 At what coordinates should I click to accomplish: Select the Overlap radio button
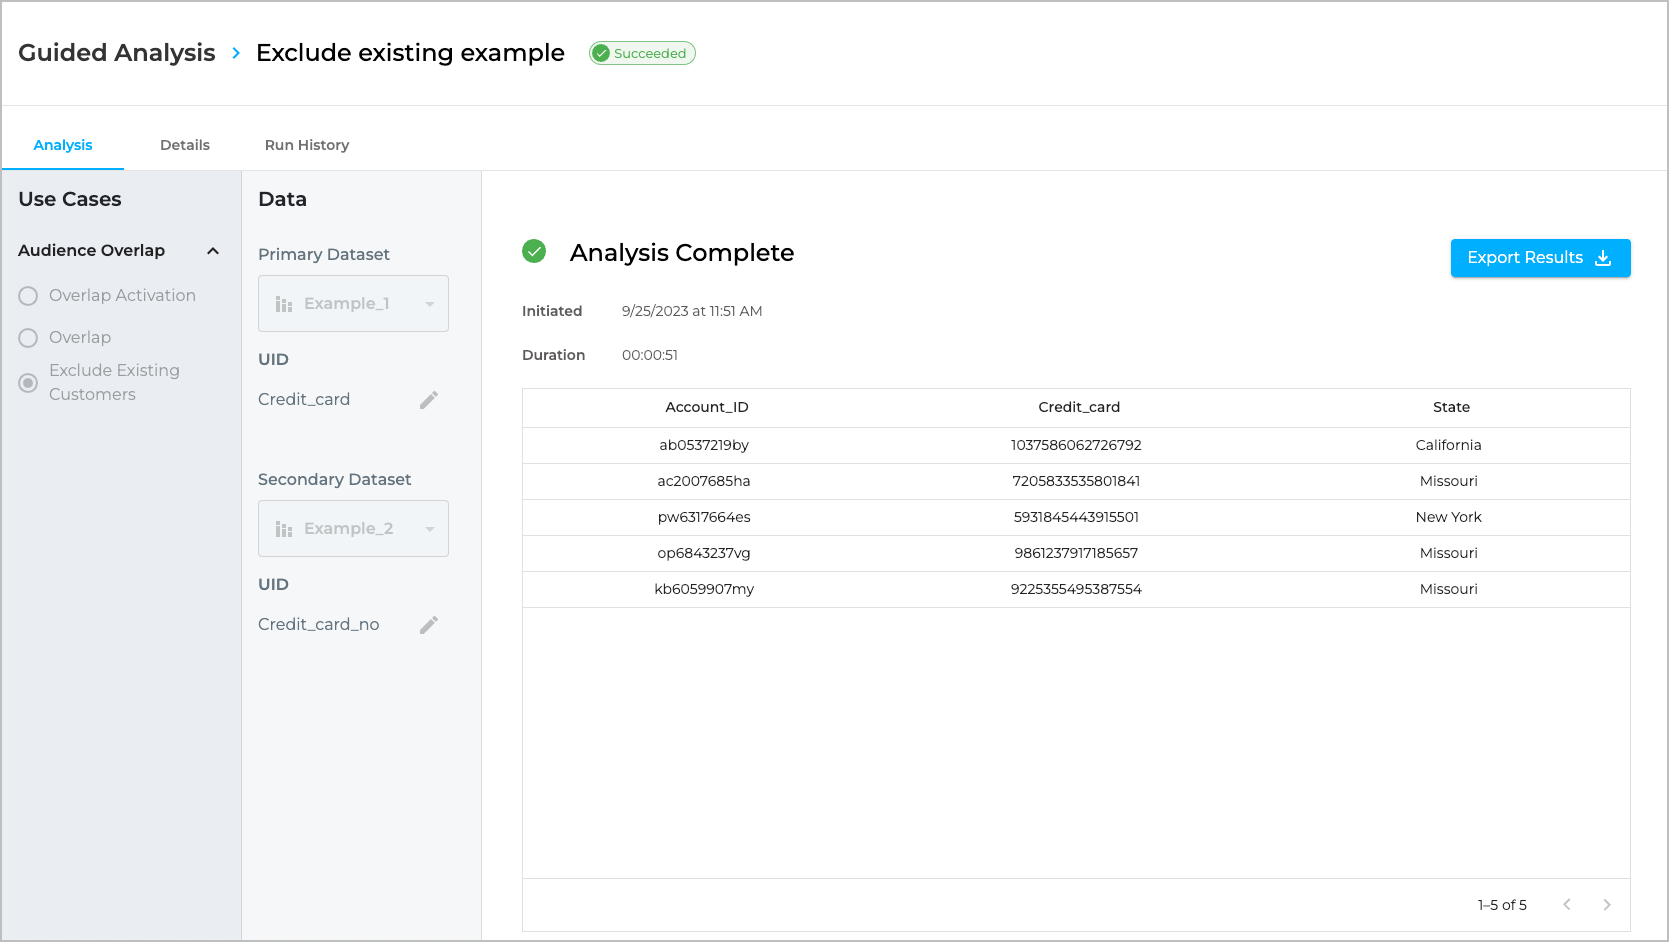point(28,338)
